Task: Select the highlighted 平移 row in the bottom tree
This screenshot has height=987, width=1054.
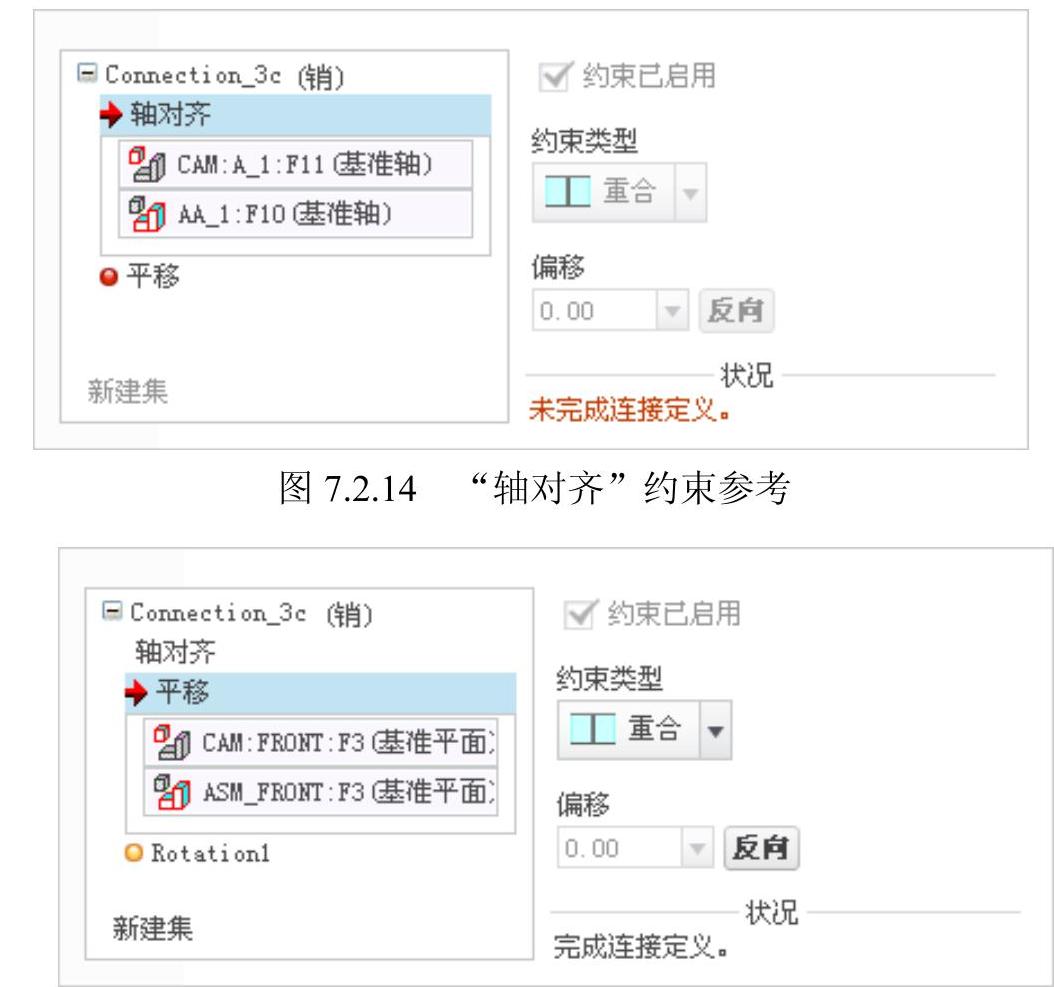Action: pyautogui.click(x=321, y=693)
